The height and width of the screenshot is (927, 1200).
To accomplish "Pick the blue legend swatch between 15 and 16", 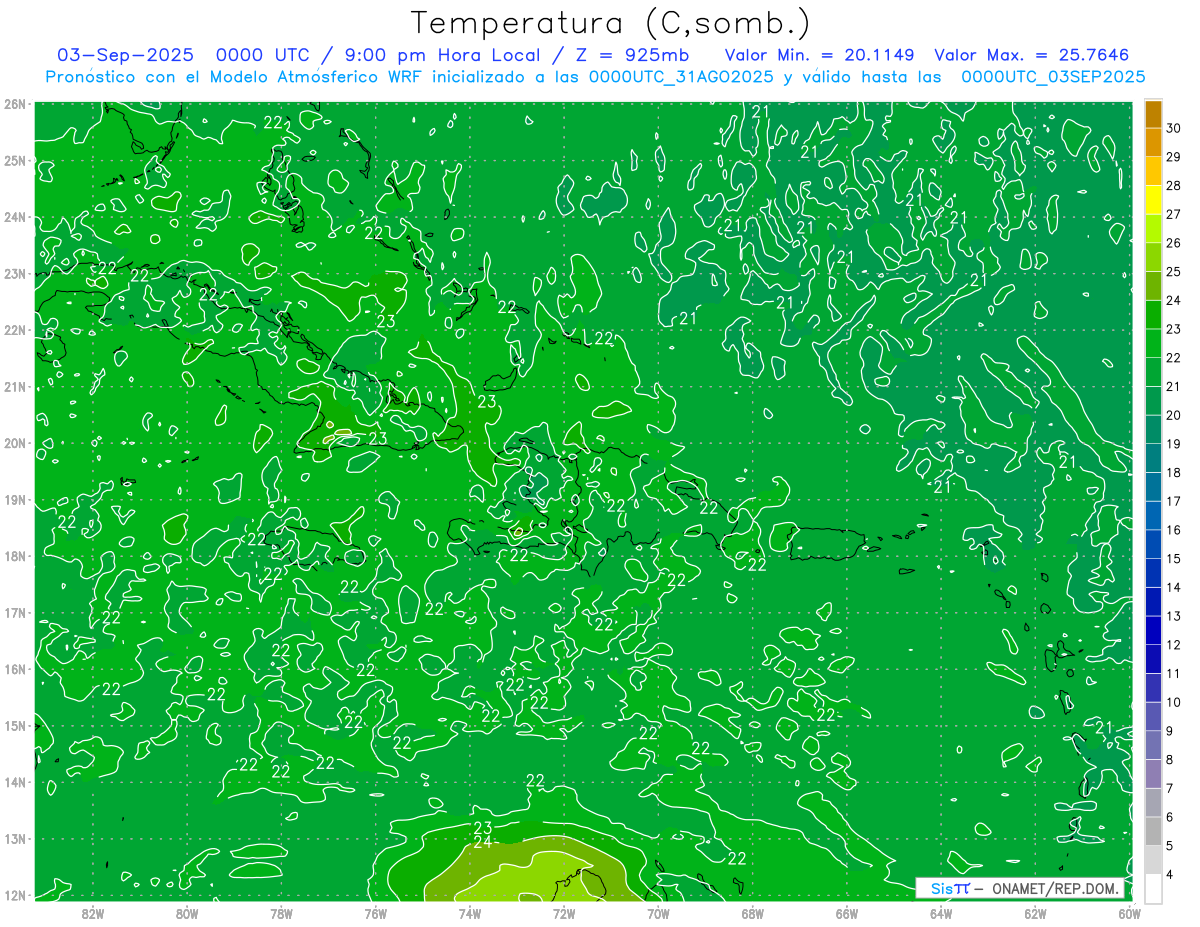I will (1153, 544).
